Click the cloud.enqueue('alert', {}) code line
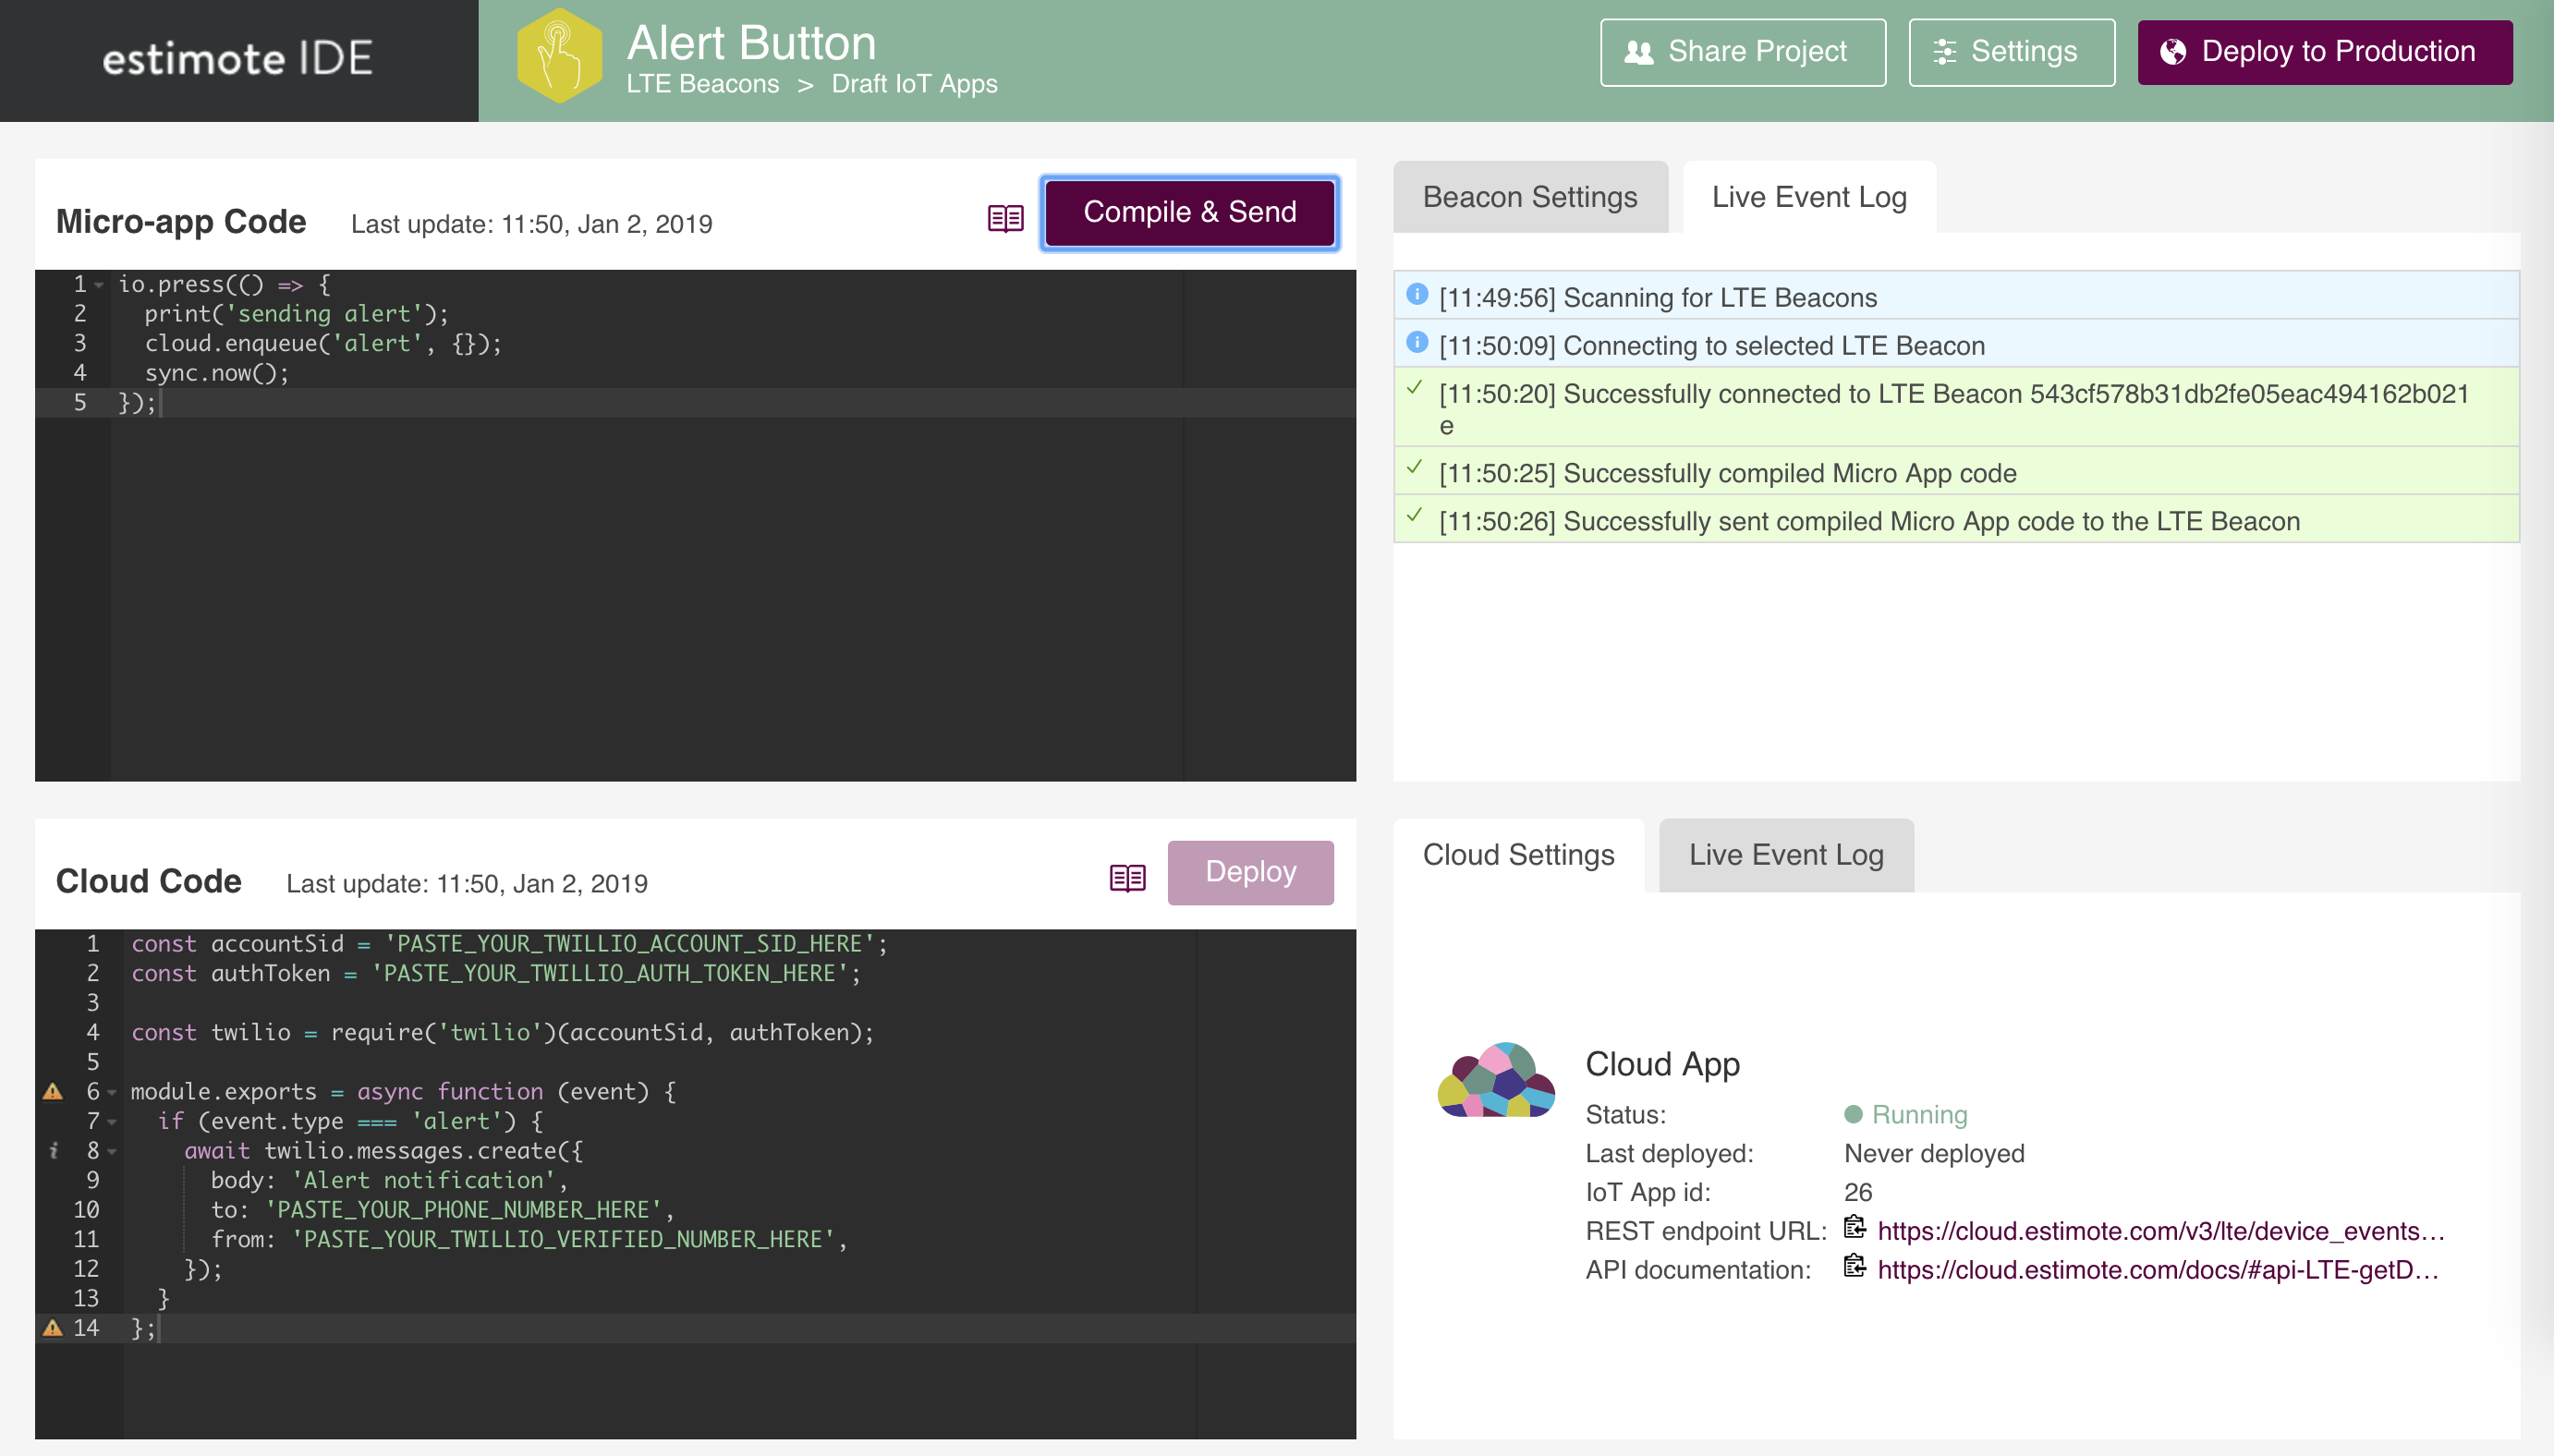This screenshot has width=2554, height=1456. tap(323, 344)
